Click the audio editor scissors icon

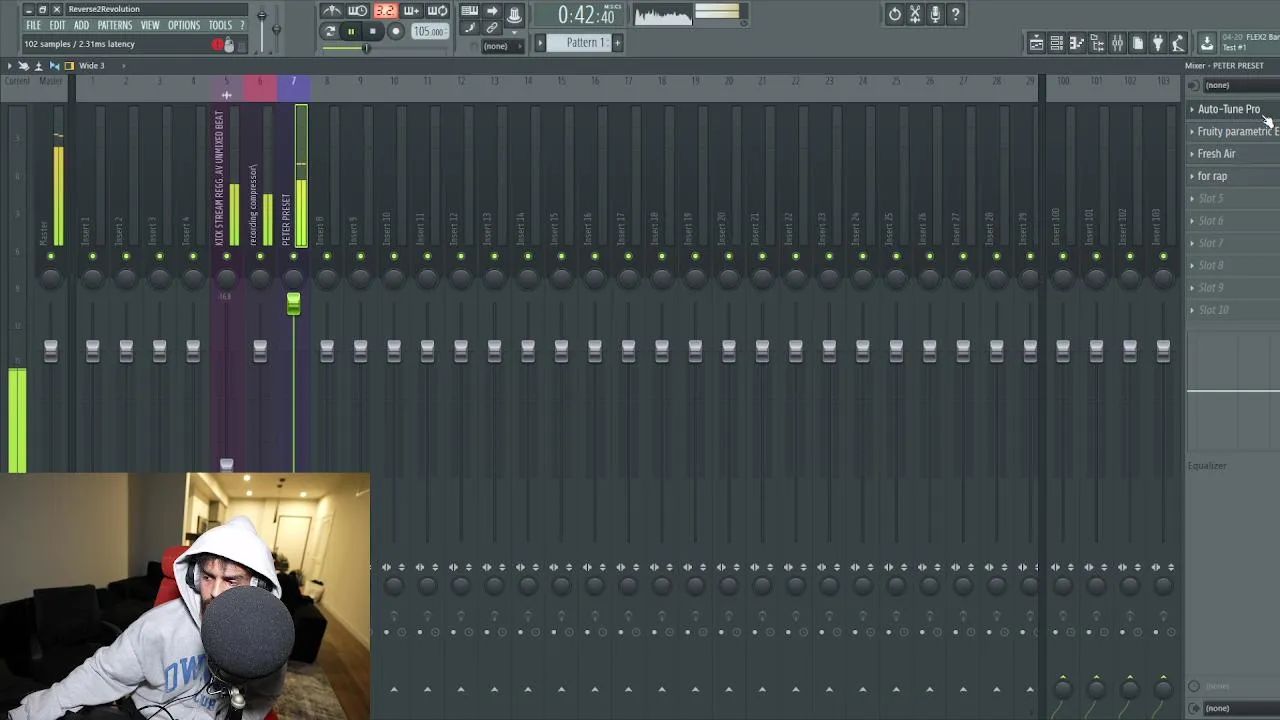pyautogui.click(x=915, y=14)
